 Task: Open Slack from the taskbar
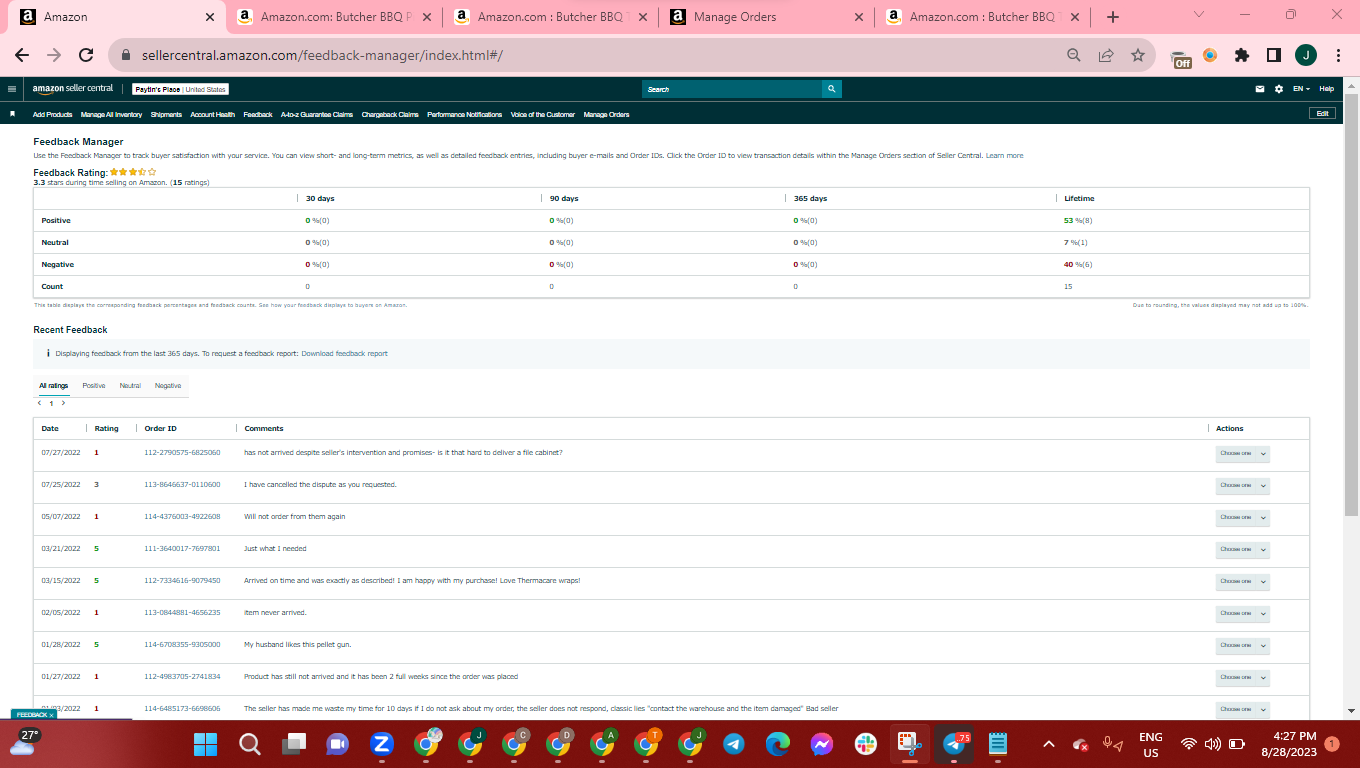click(x=866, y=744)
